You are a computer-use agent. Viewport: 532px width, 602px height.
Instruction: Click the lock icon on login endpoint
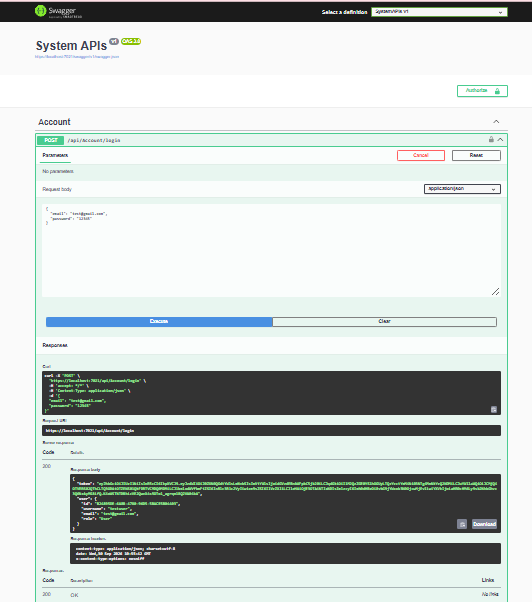pyautogui.click(x=491, y=139)
